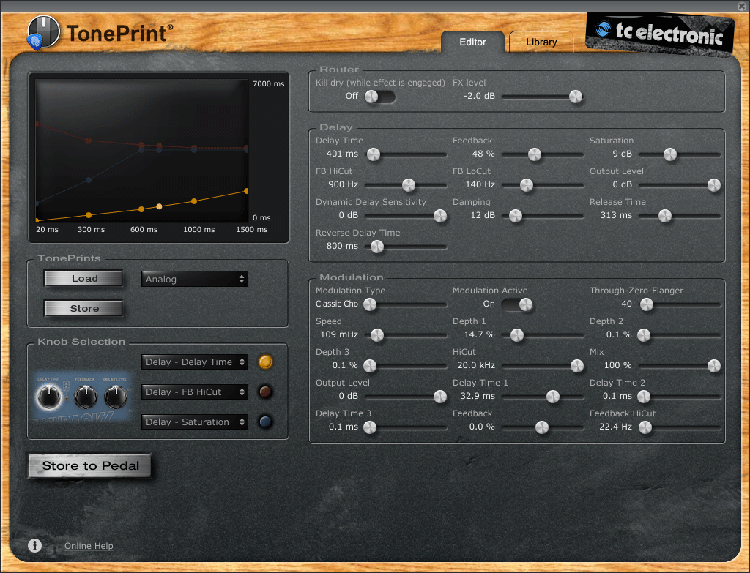The width and height of the screenshot is (750, 573).
Task: Click the blue curve point near 320 ms
Action: click(x=88, y=180)
